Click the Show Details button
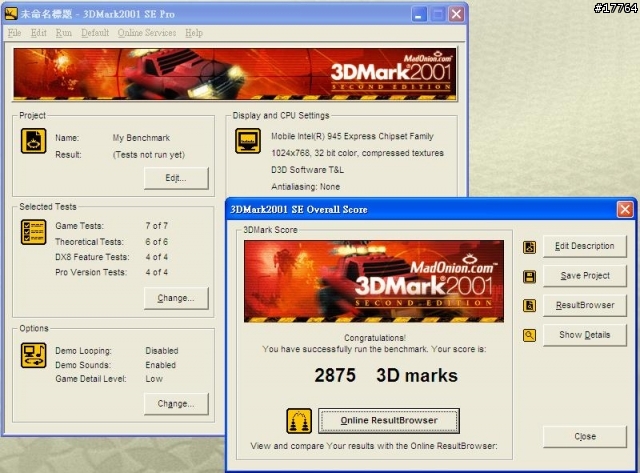This screenshot has height=473, width=640. point(584,335)
